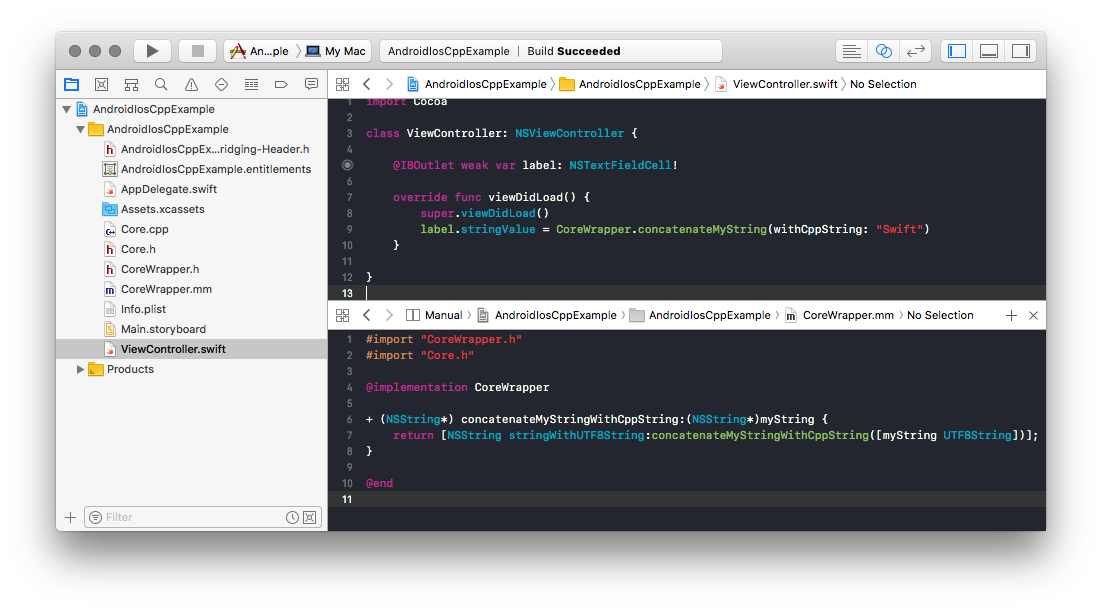Show the issue navigator

tap(191, 84)
